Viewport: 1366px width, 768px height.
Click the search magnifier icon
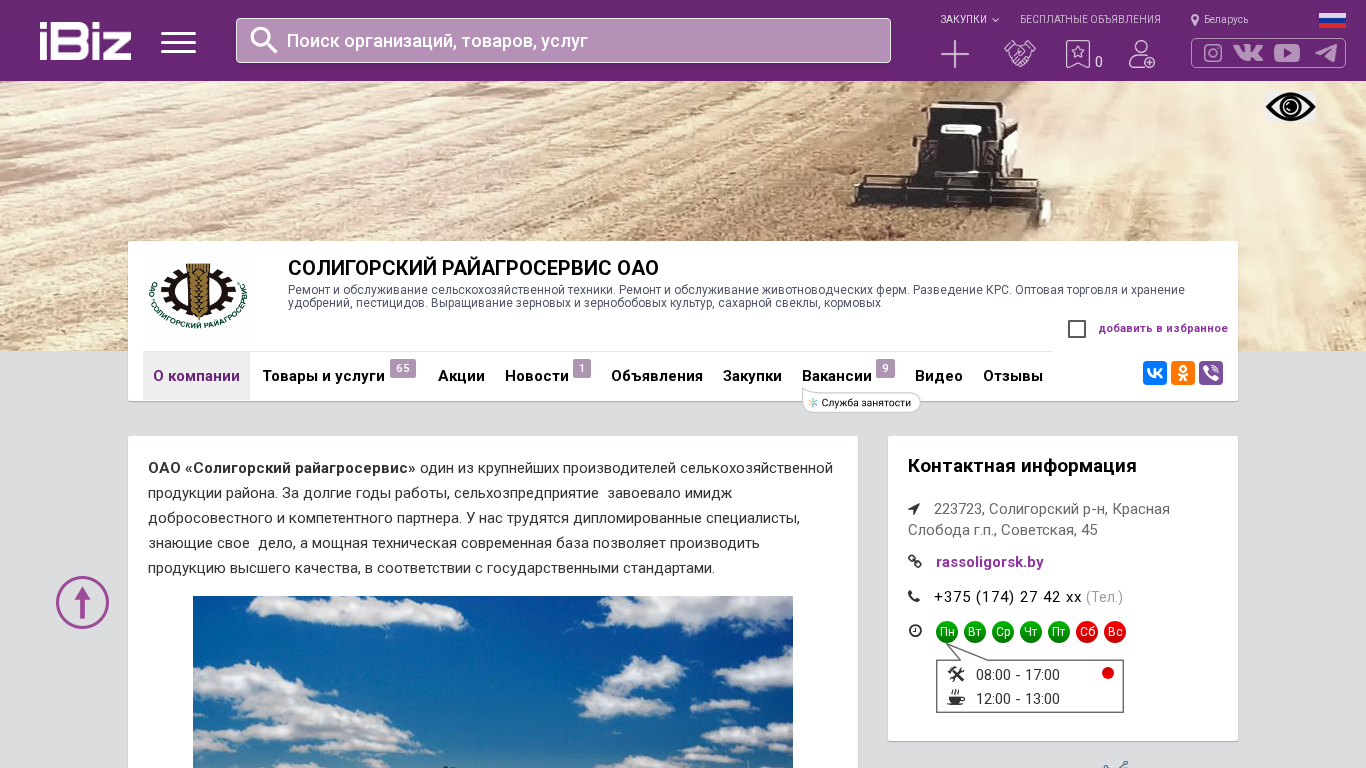click(x=264, y=40)
